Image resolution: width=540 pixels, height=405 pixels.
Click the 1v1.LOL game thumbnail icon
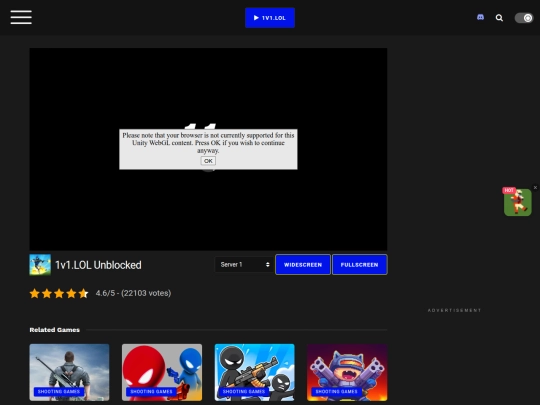40,264
